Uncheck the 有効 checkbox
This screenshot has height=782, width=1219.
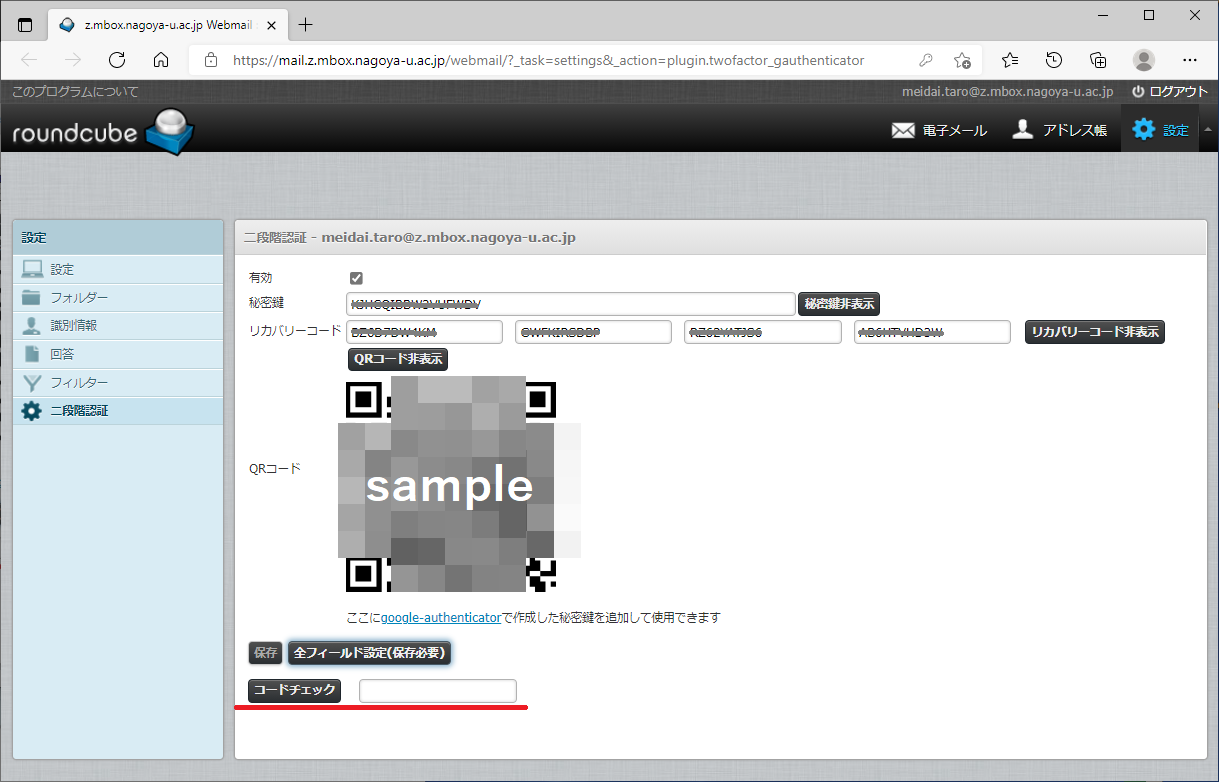(356, 278)
